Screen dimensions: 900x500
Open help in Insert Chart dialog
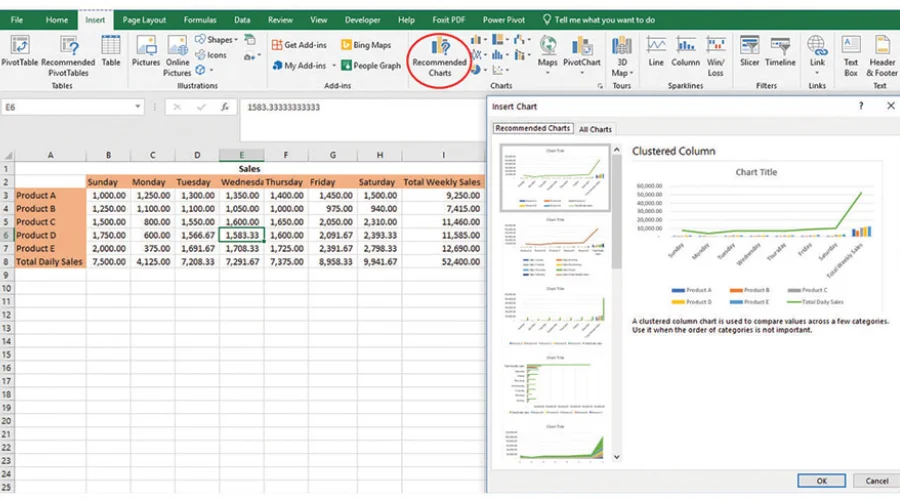[x=861, y=106]
